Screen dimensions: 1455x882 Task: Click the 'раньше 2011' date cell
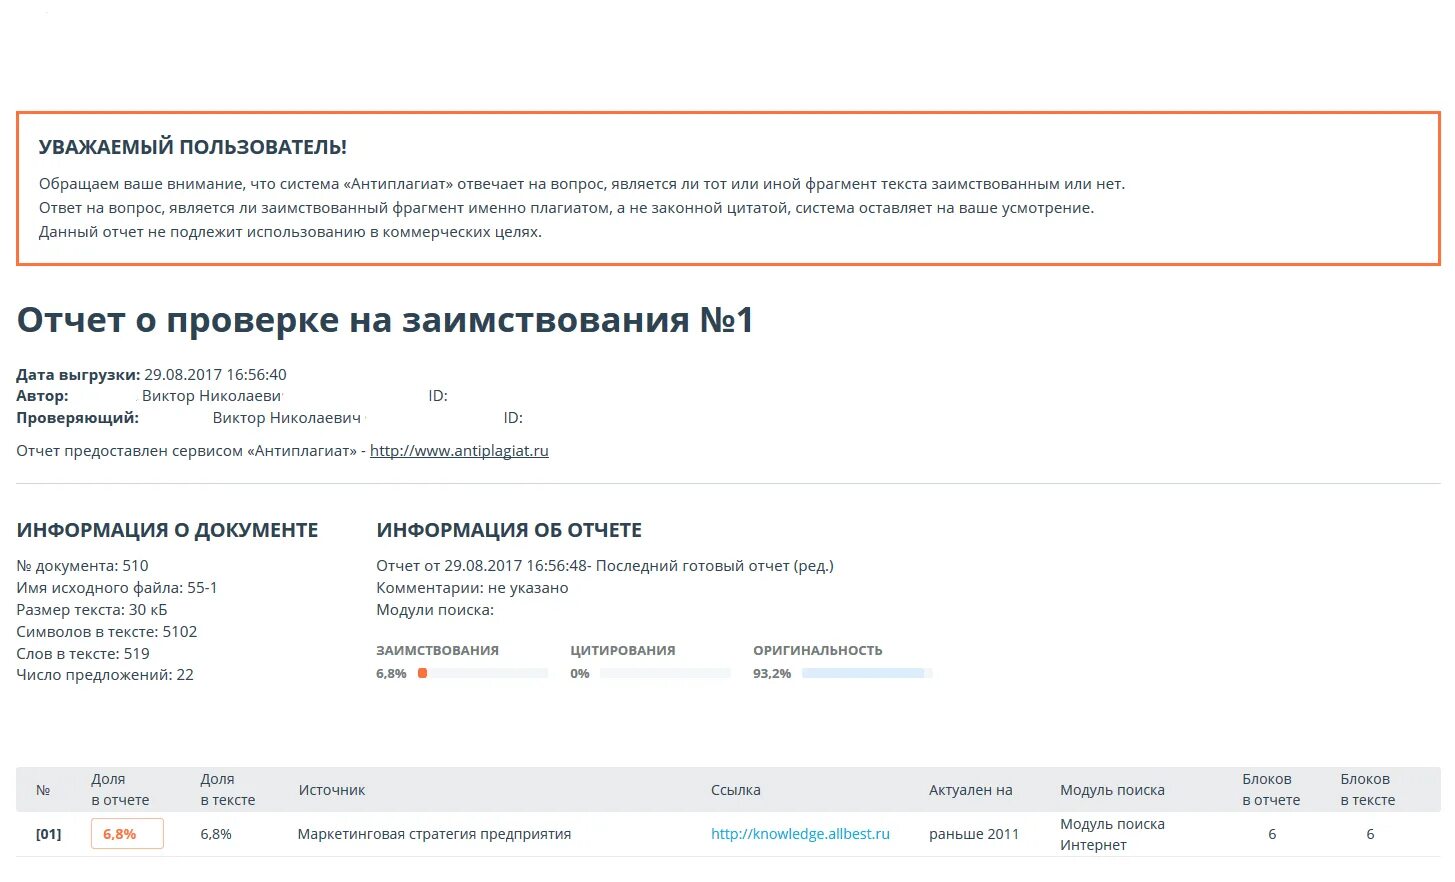[974, 834]
